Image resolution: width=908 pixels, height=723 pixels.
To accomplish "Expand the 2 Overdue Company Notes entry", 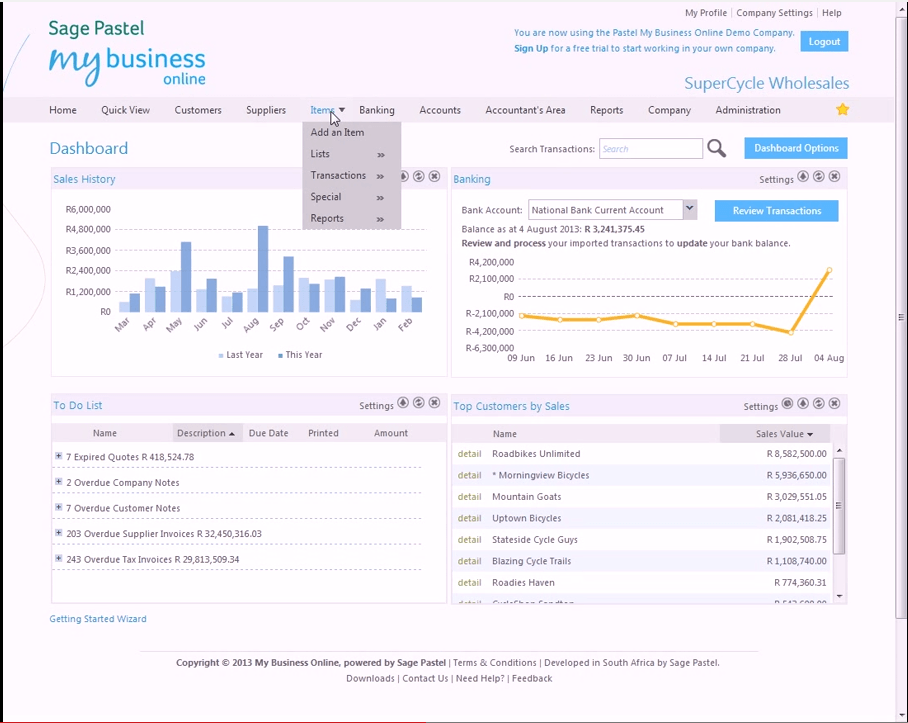I will point(57,482).
